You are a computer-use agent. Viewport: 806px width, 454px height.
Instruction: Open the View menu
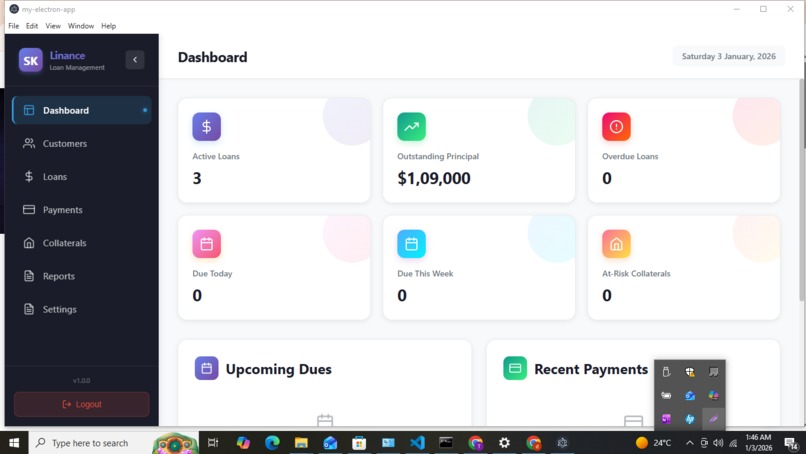(x=53, y=26)
